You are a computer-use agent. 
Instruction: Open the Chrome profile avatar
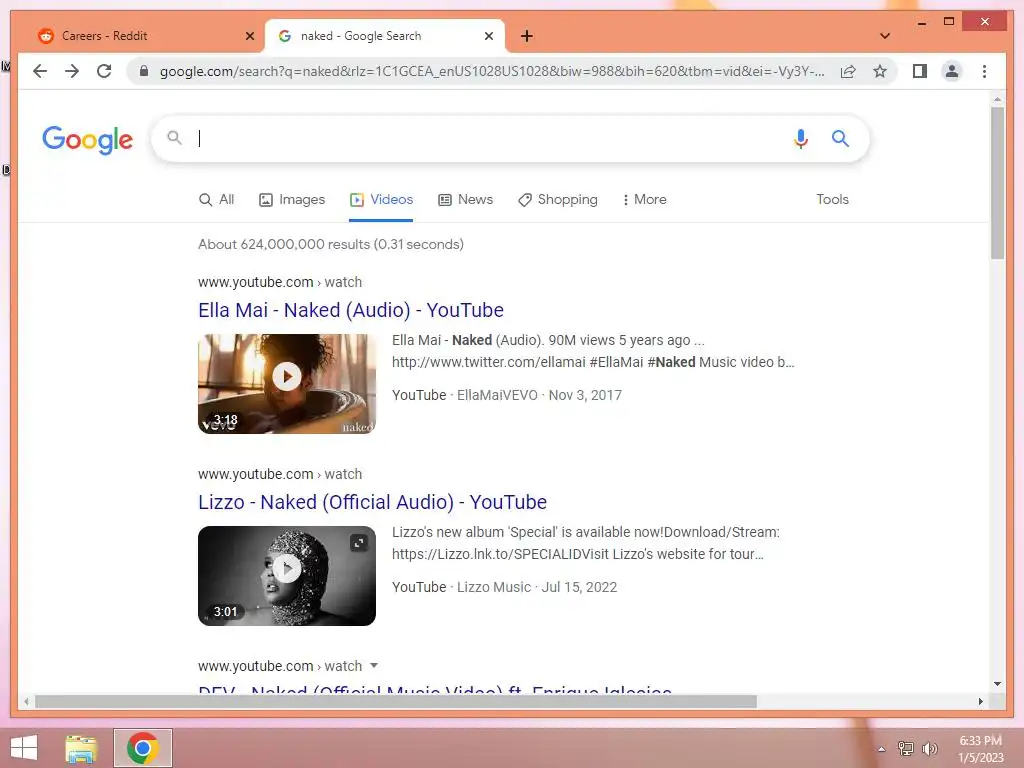[952, 71]
